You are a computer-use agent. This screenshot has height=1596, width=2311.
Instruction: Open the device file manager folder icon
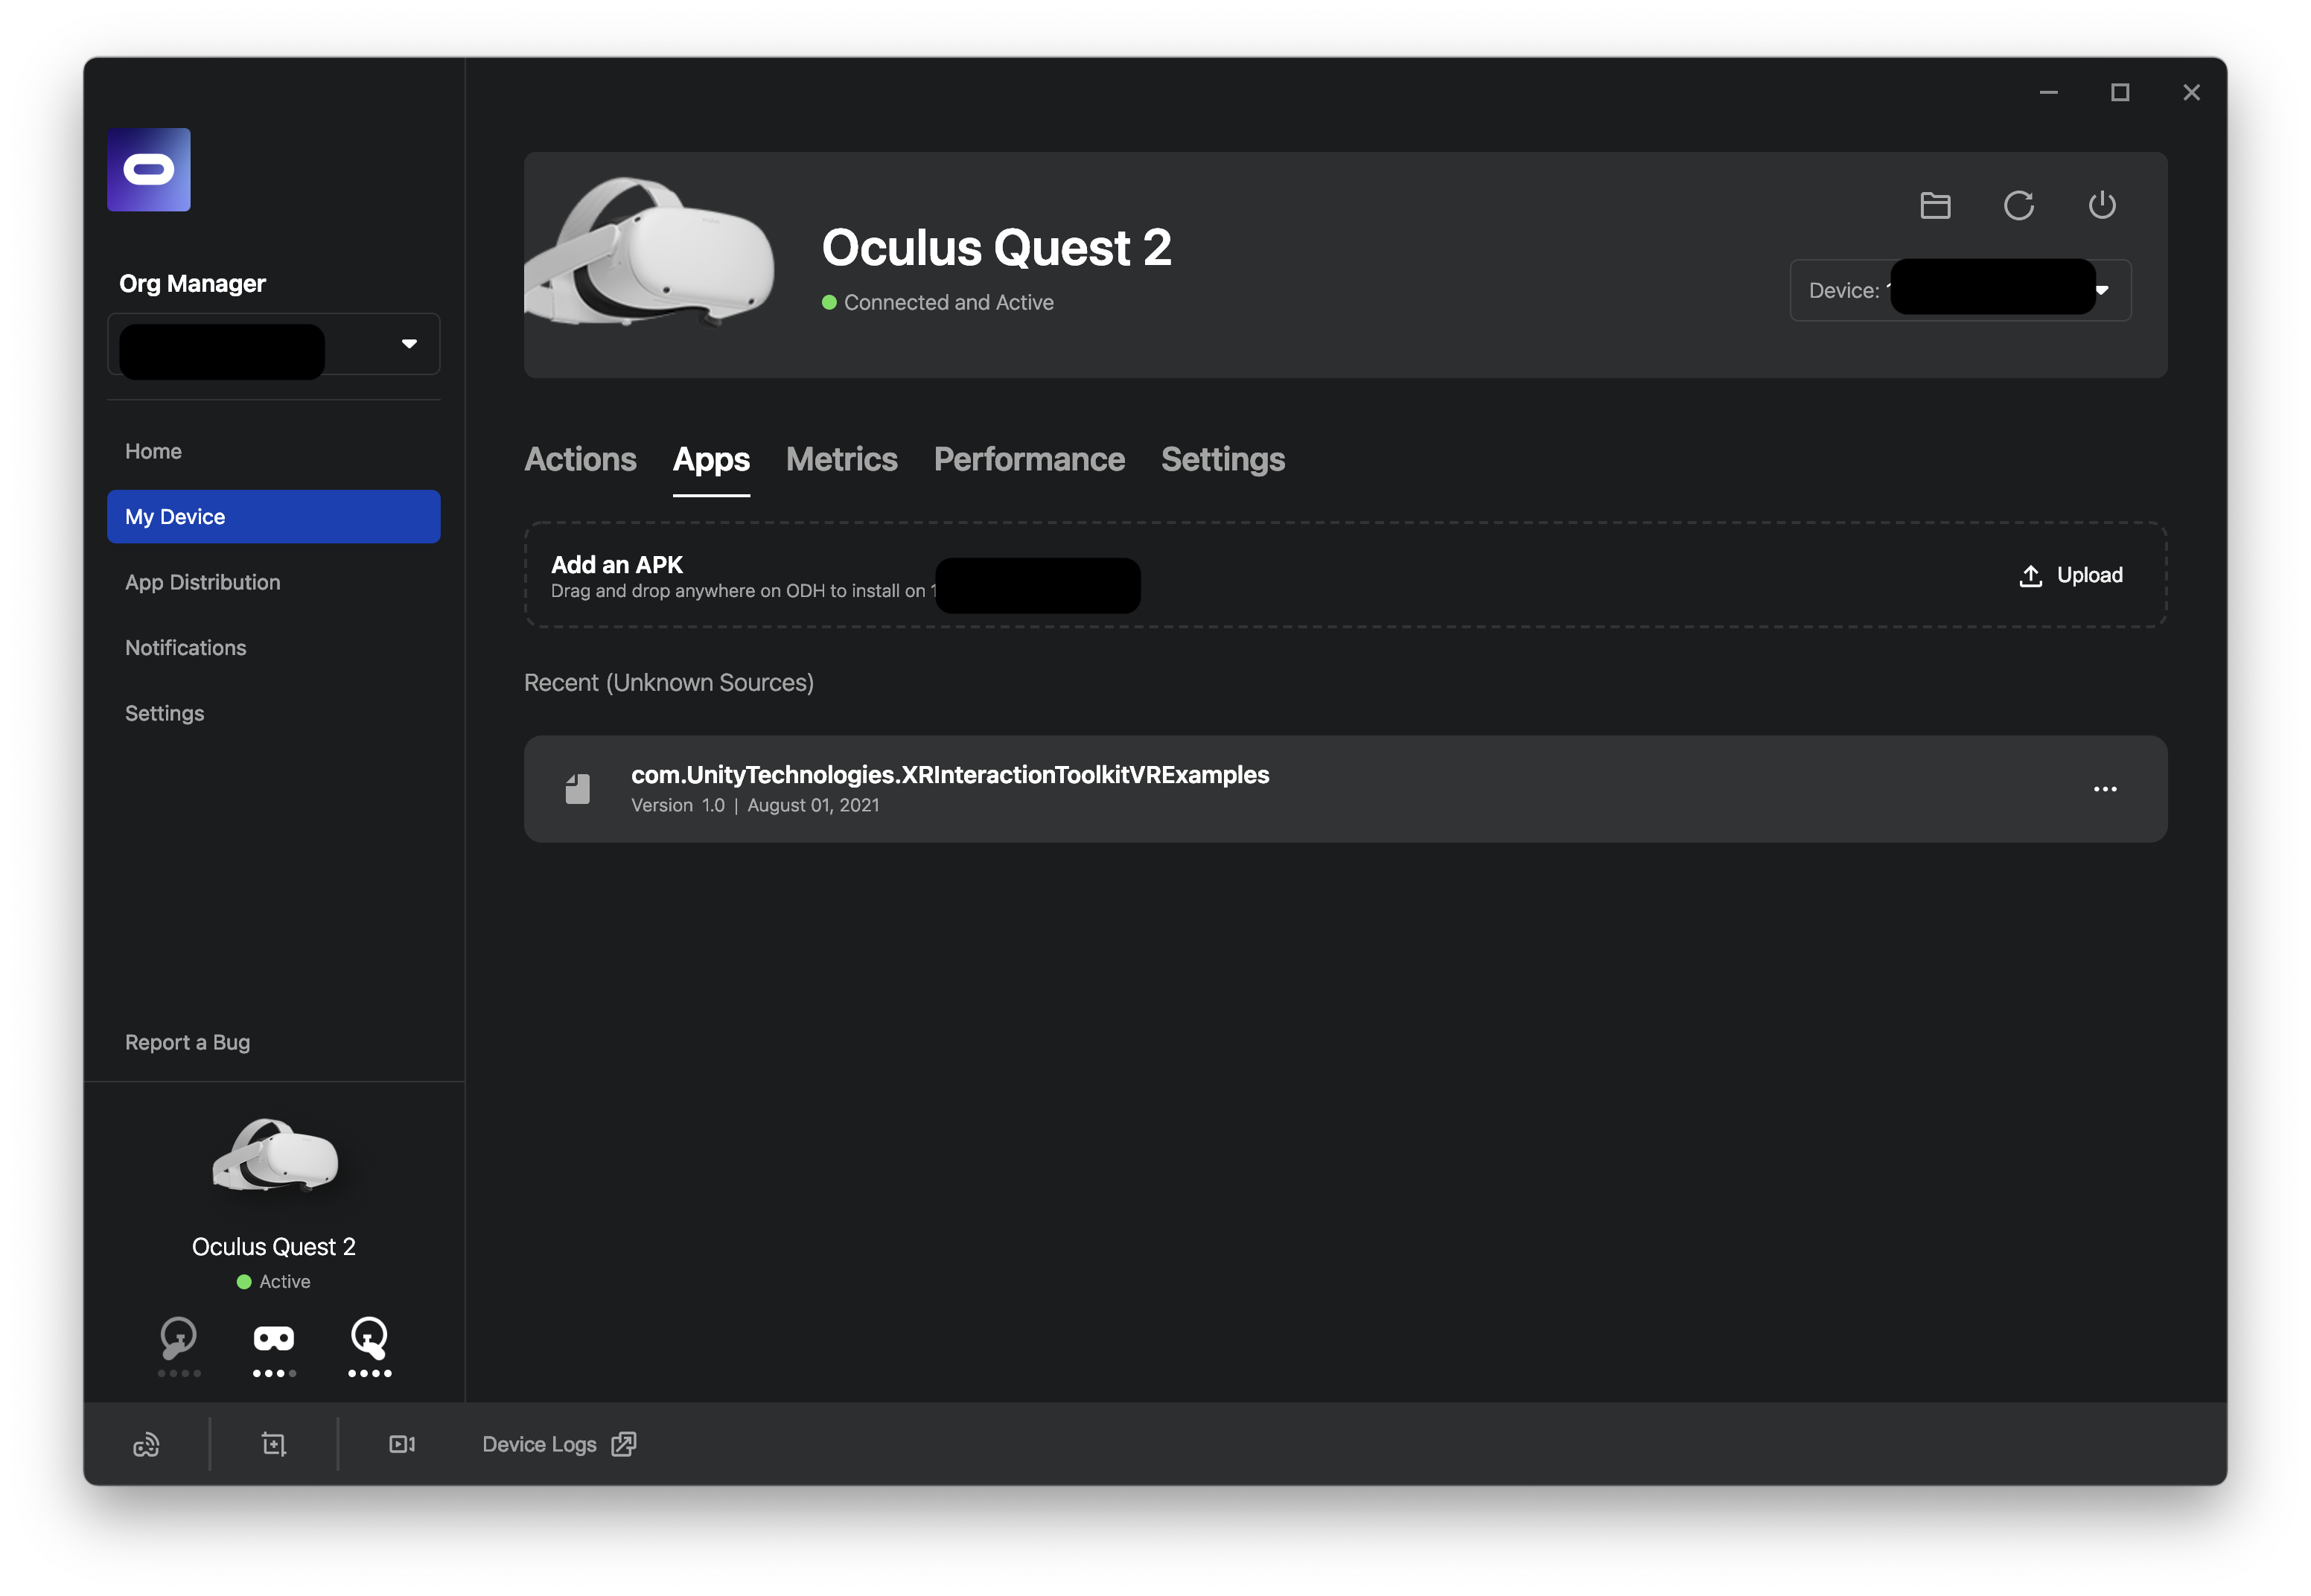[x=1935, y=205]
